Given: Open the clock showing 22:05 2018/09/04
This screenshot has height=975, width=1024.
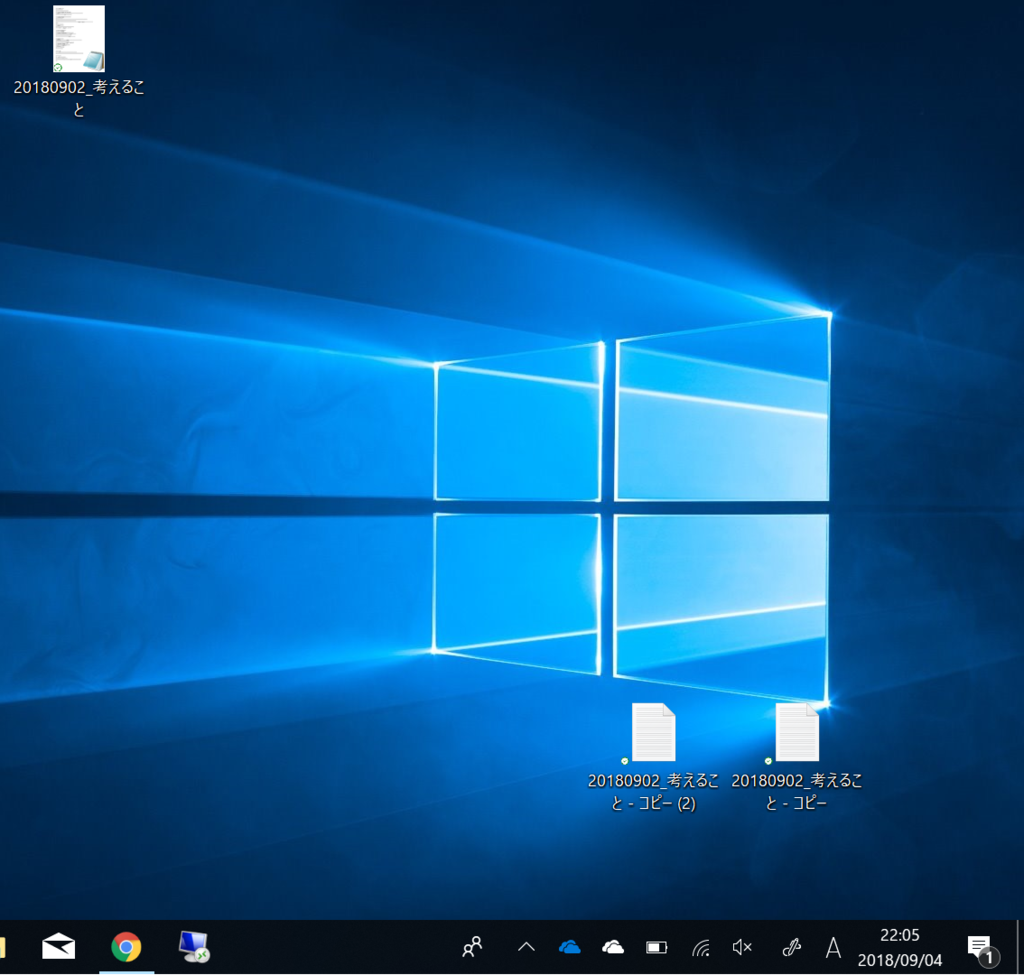Looking at the screenshot, I should pos(899,948).
